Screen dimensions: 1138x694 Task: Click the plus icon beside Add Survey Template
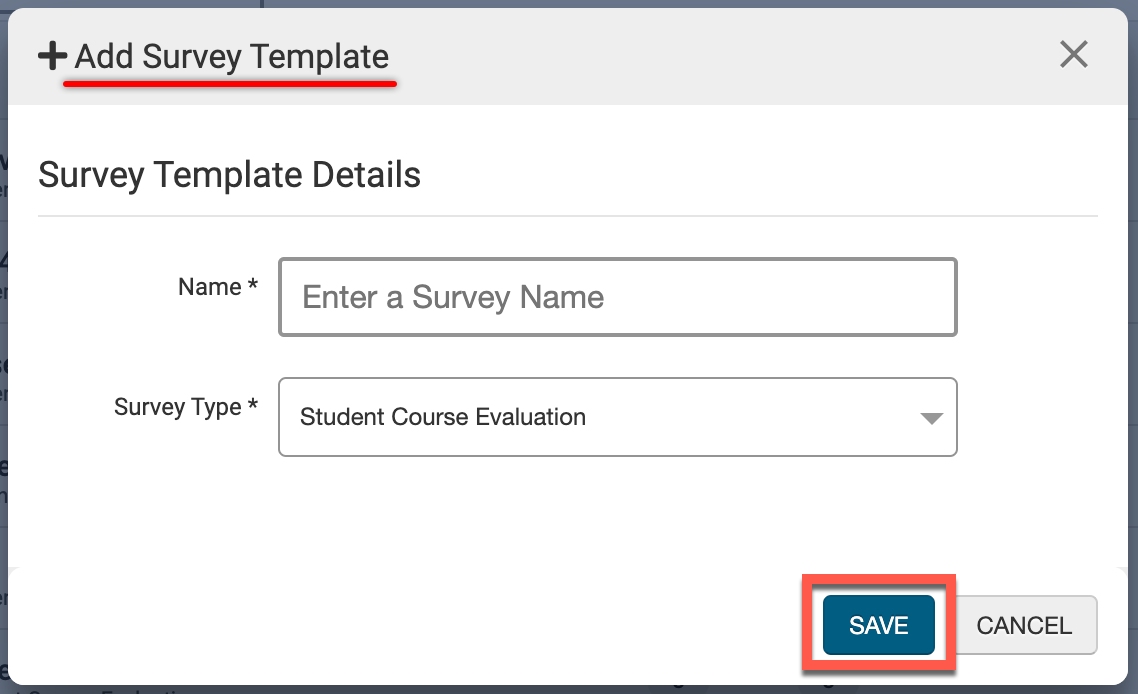52,57
